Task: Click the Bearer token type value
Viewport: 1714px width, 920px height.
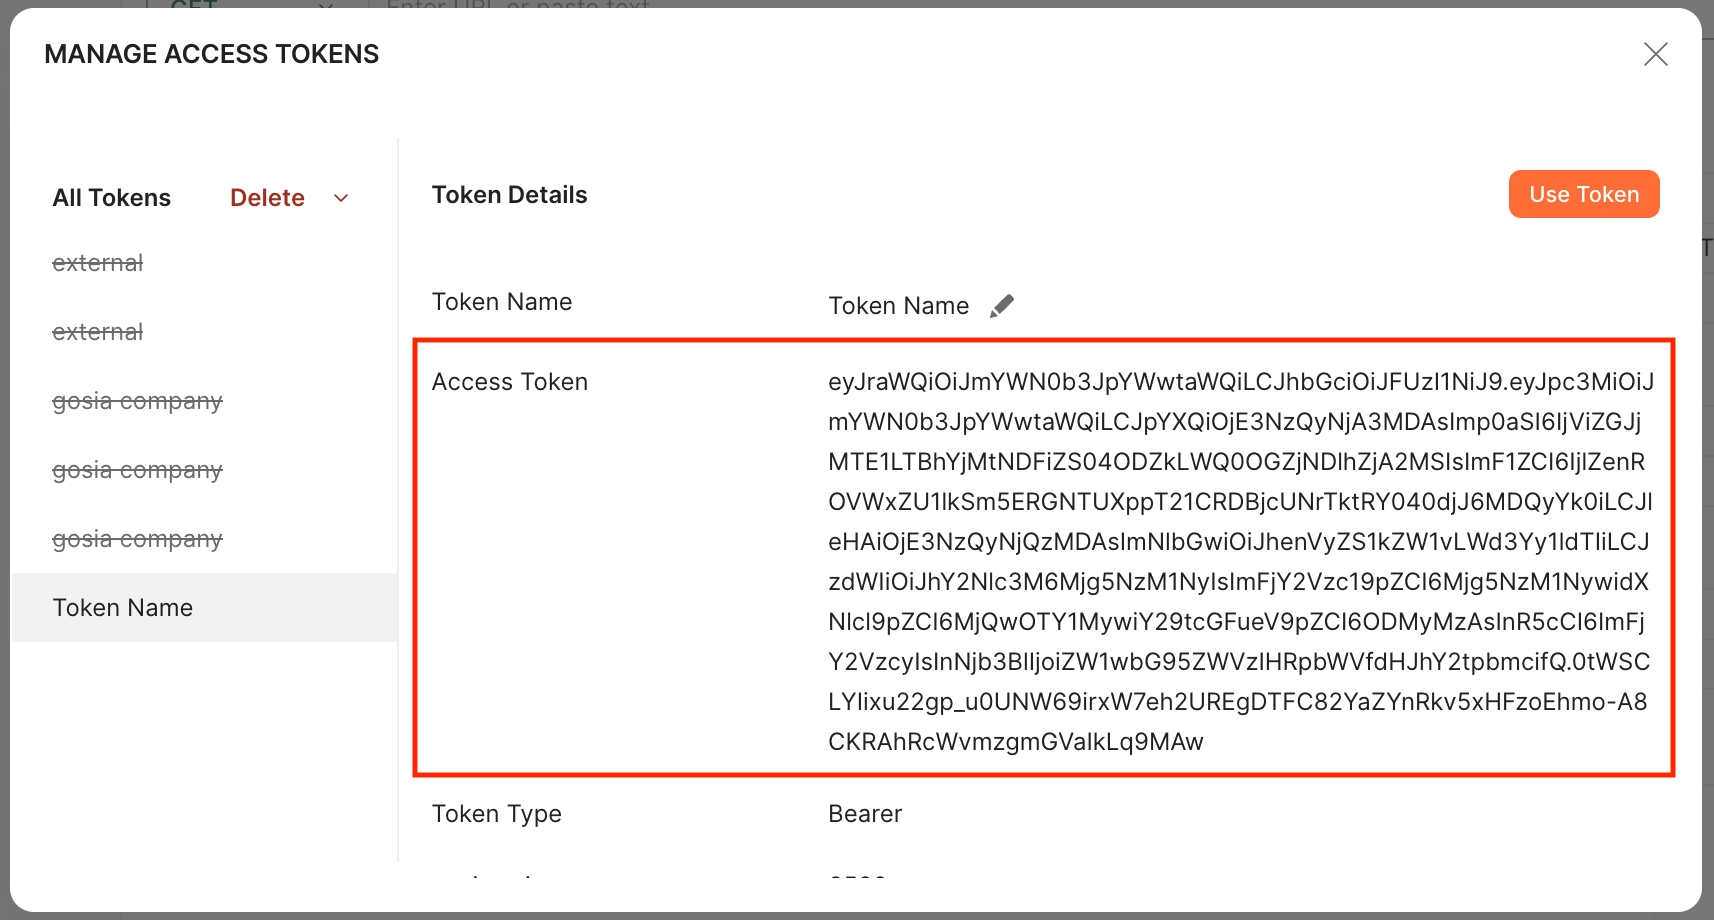Action: (x=865, y=814)
